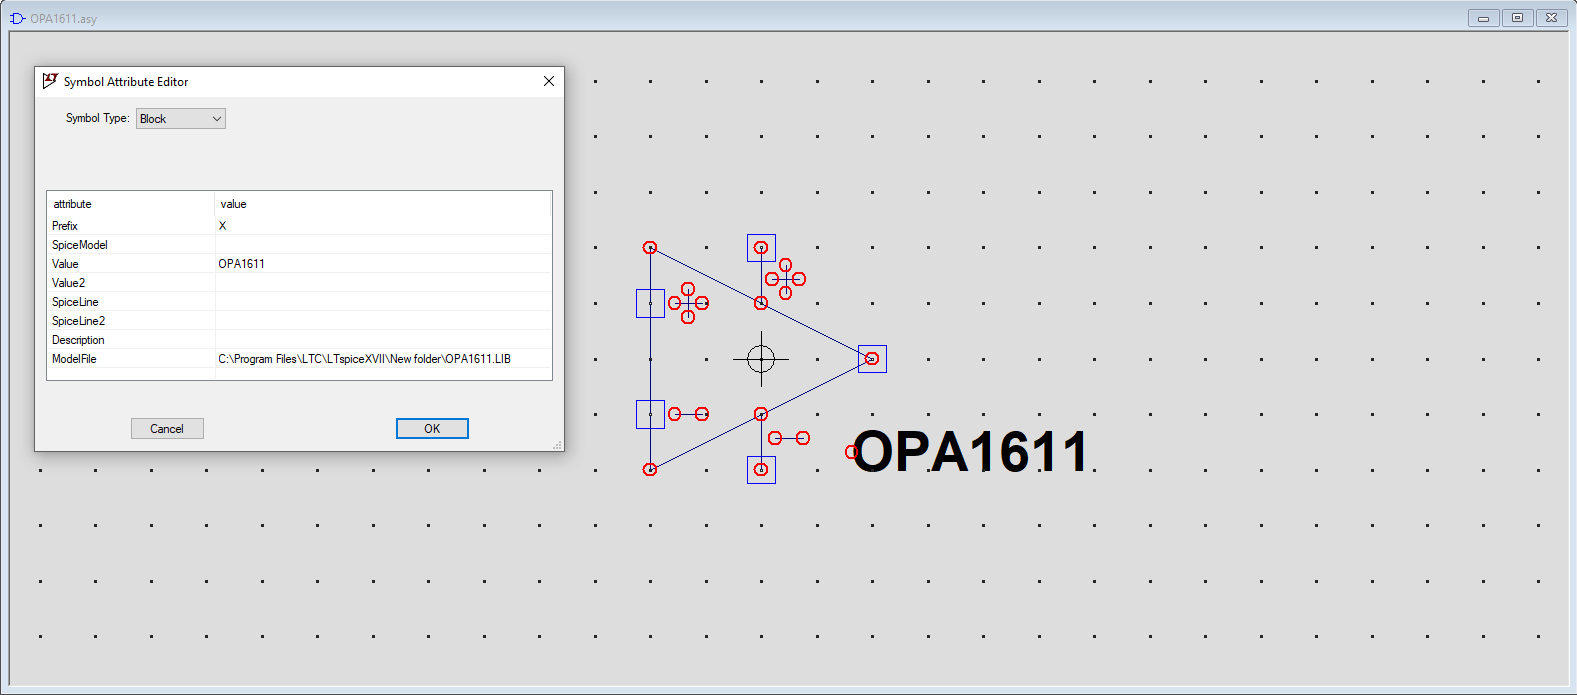Click the Description attribute row
Screen dimensions: 1577x695
point(299,339)
